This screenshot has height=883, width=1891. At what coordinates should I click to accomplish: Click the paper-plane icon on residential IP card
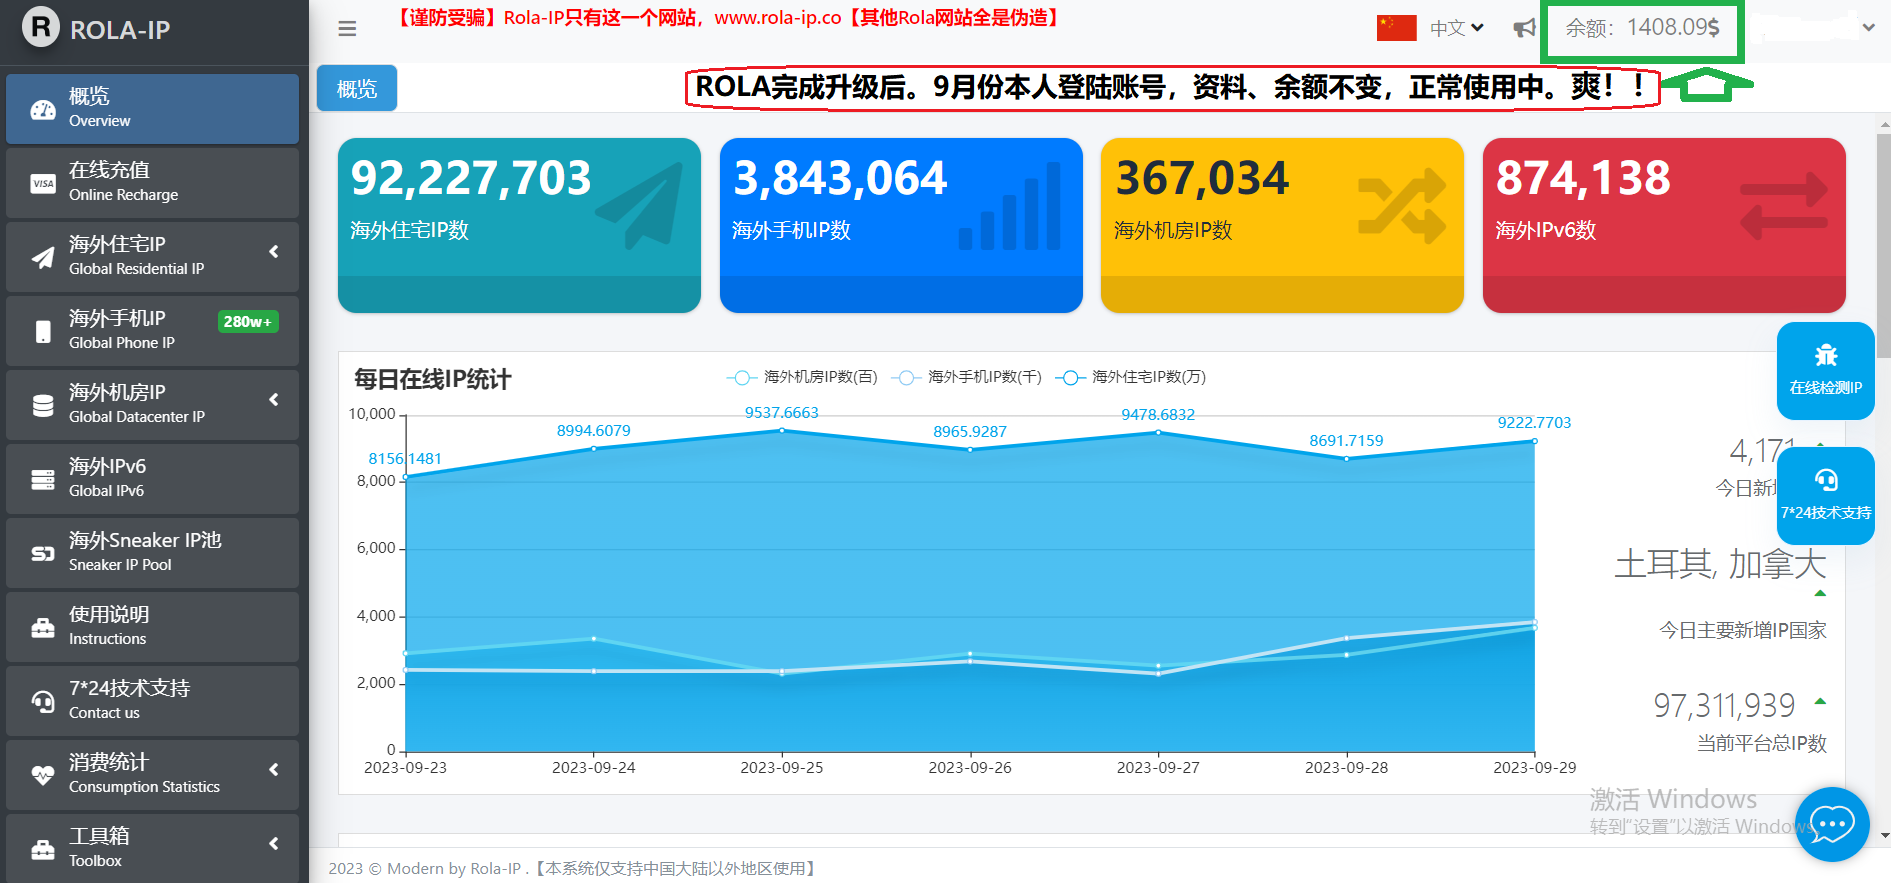[640, 205]
